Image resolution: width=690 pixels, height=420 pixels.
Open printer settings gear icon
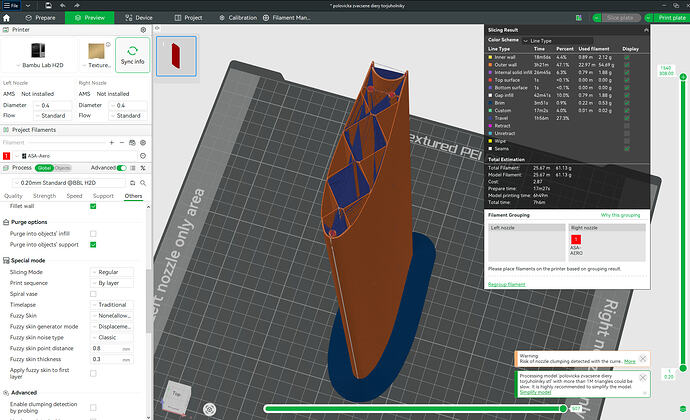point(143,30)
